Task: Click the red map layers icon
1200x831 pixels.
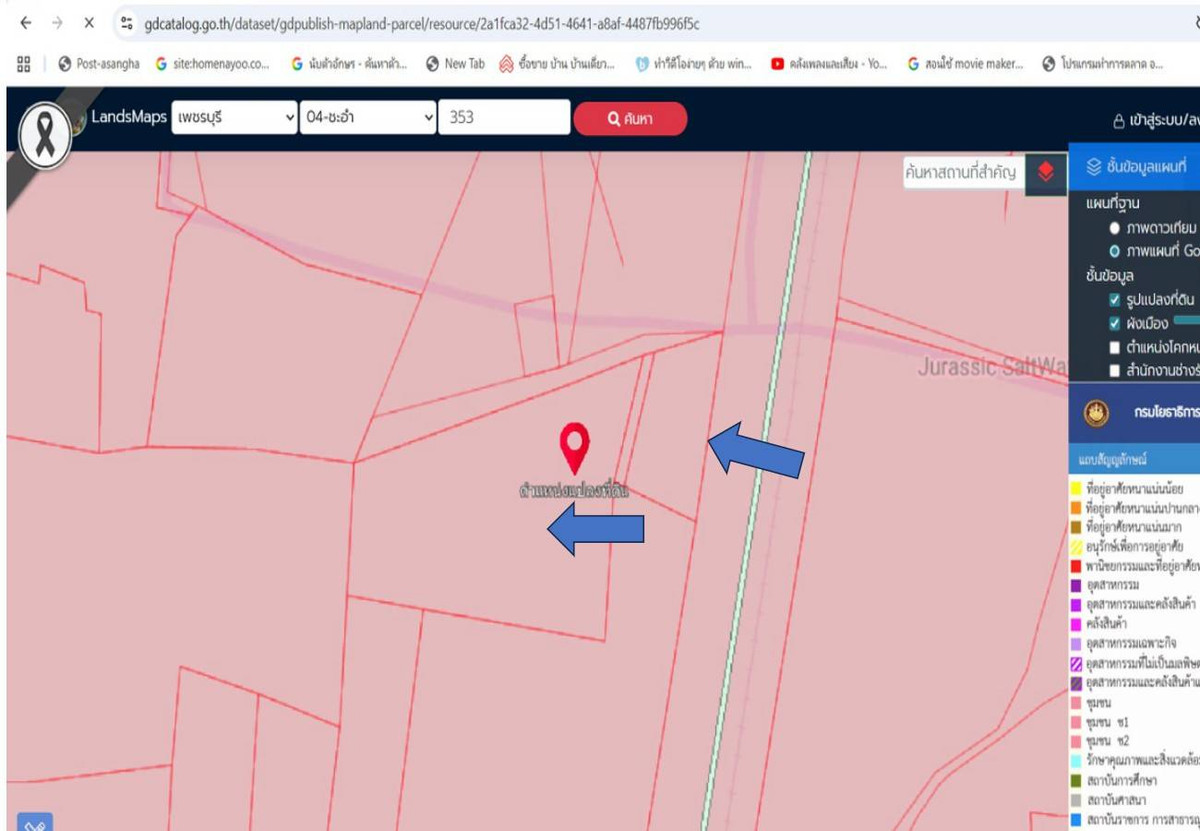Action: pyautogui.click(x=1046, y=171)
